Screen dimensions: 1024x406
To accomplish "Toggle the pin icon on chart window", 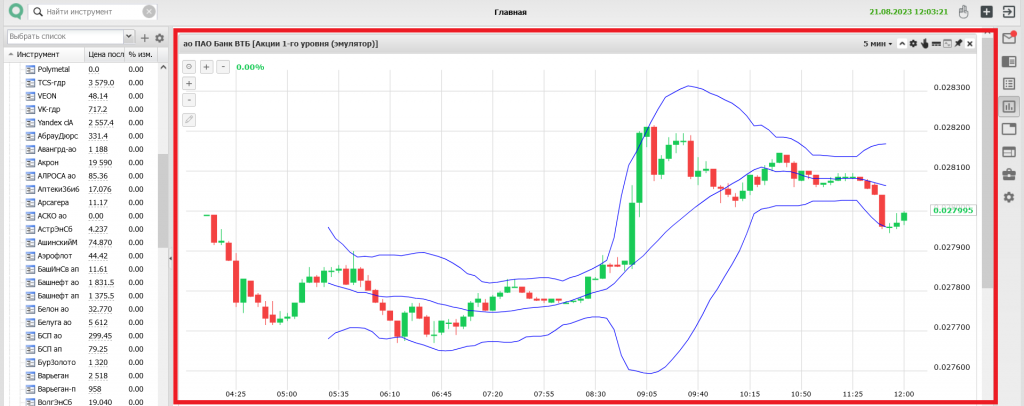I will (958, 44).
